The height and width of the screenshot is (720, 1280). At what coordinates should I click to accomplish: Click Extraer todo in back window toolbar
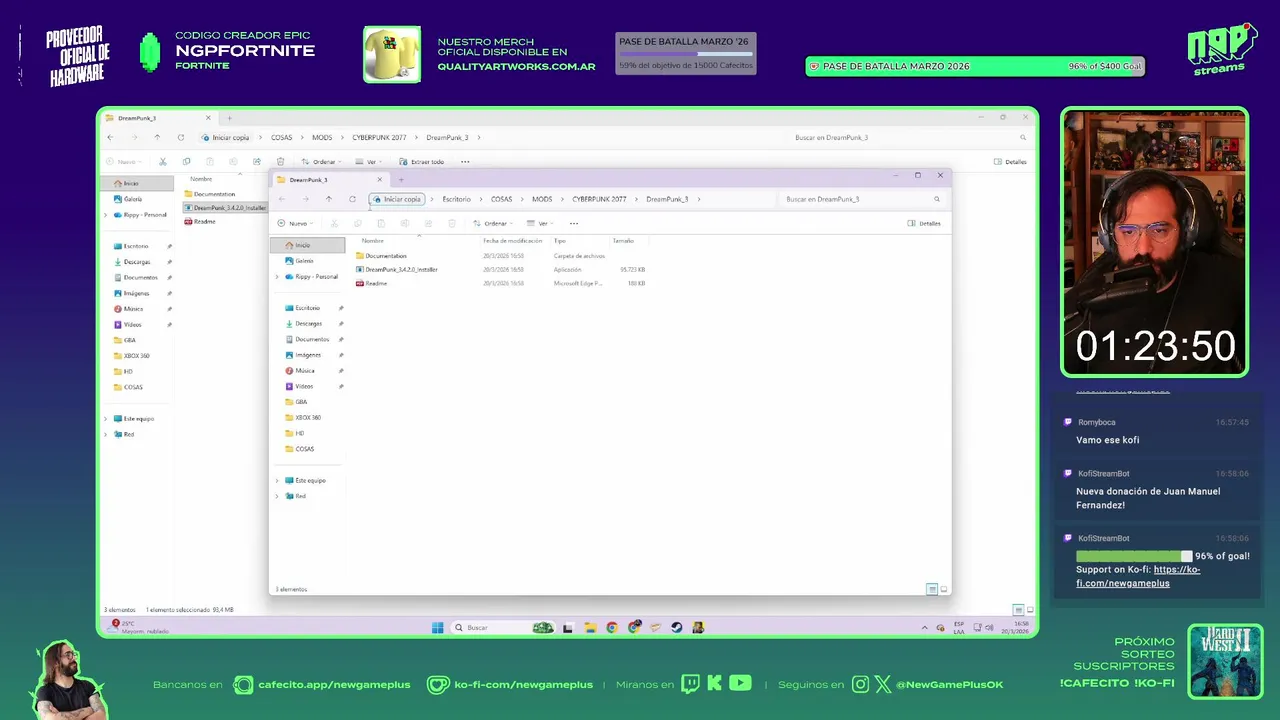click(421, 162)
